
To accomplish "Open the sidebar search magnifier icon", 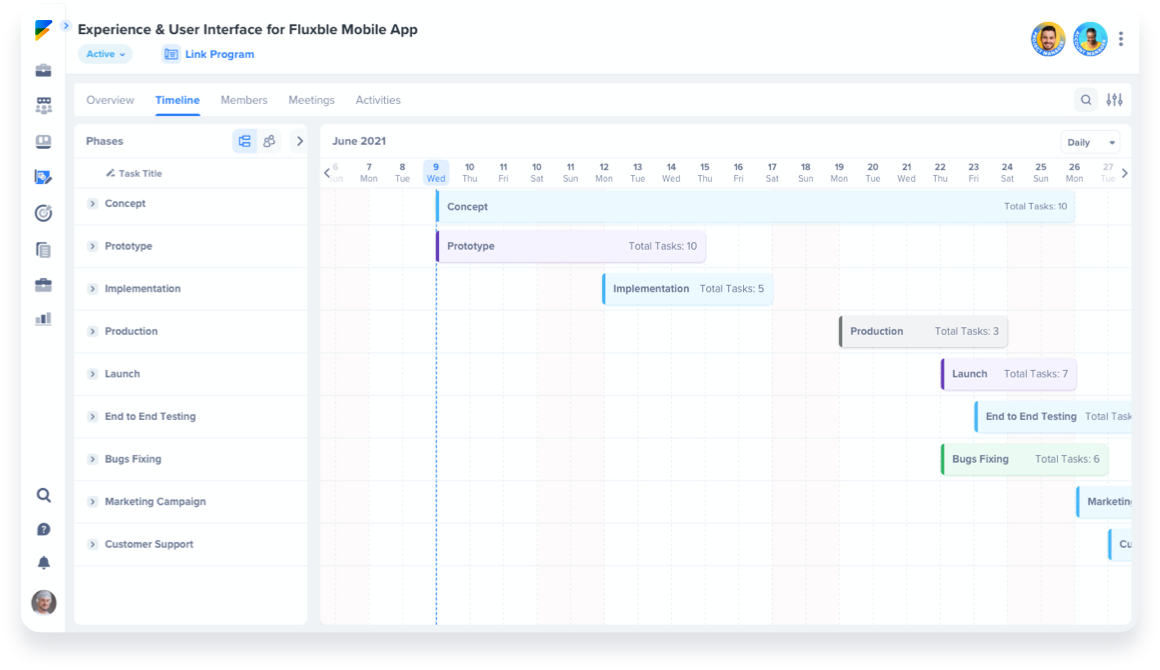I will tap(44, 495).
